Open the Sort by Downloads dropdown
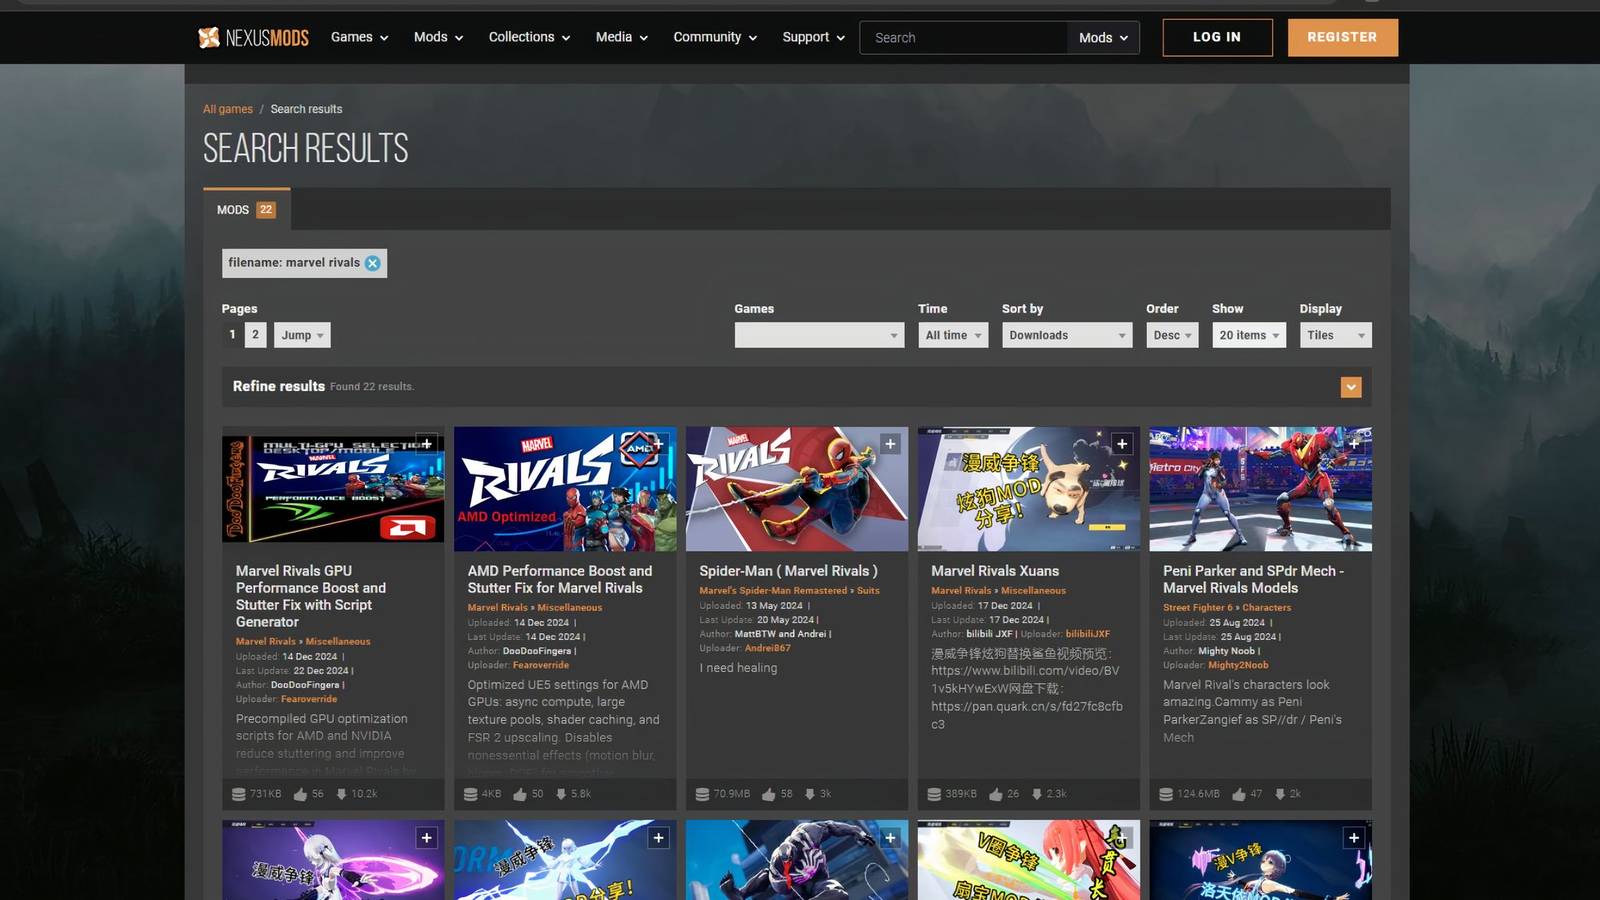The width and height of the screenshot is (1600, 900). pos(1066,335)
